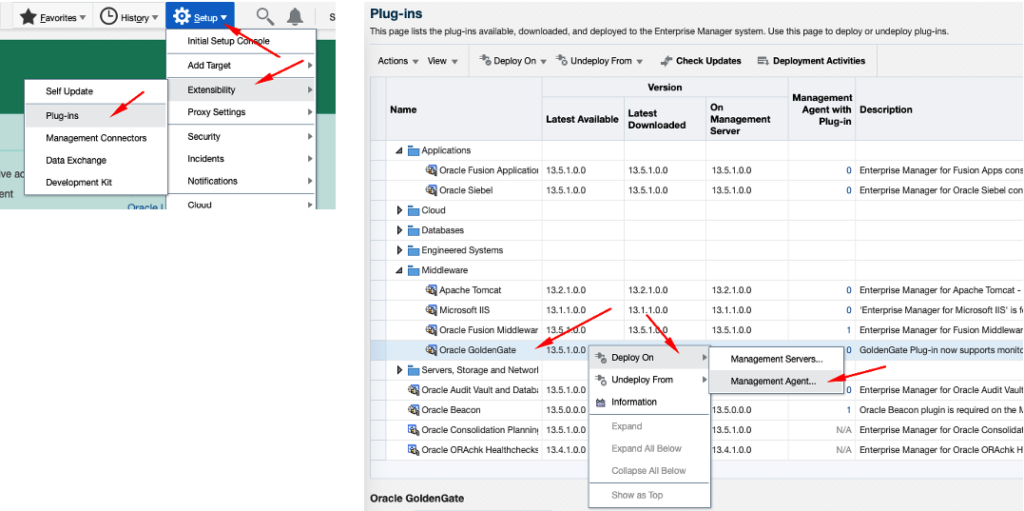Open the Notifications submenu
Viewport: 1024px width, 511px height.
242,181
